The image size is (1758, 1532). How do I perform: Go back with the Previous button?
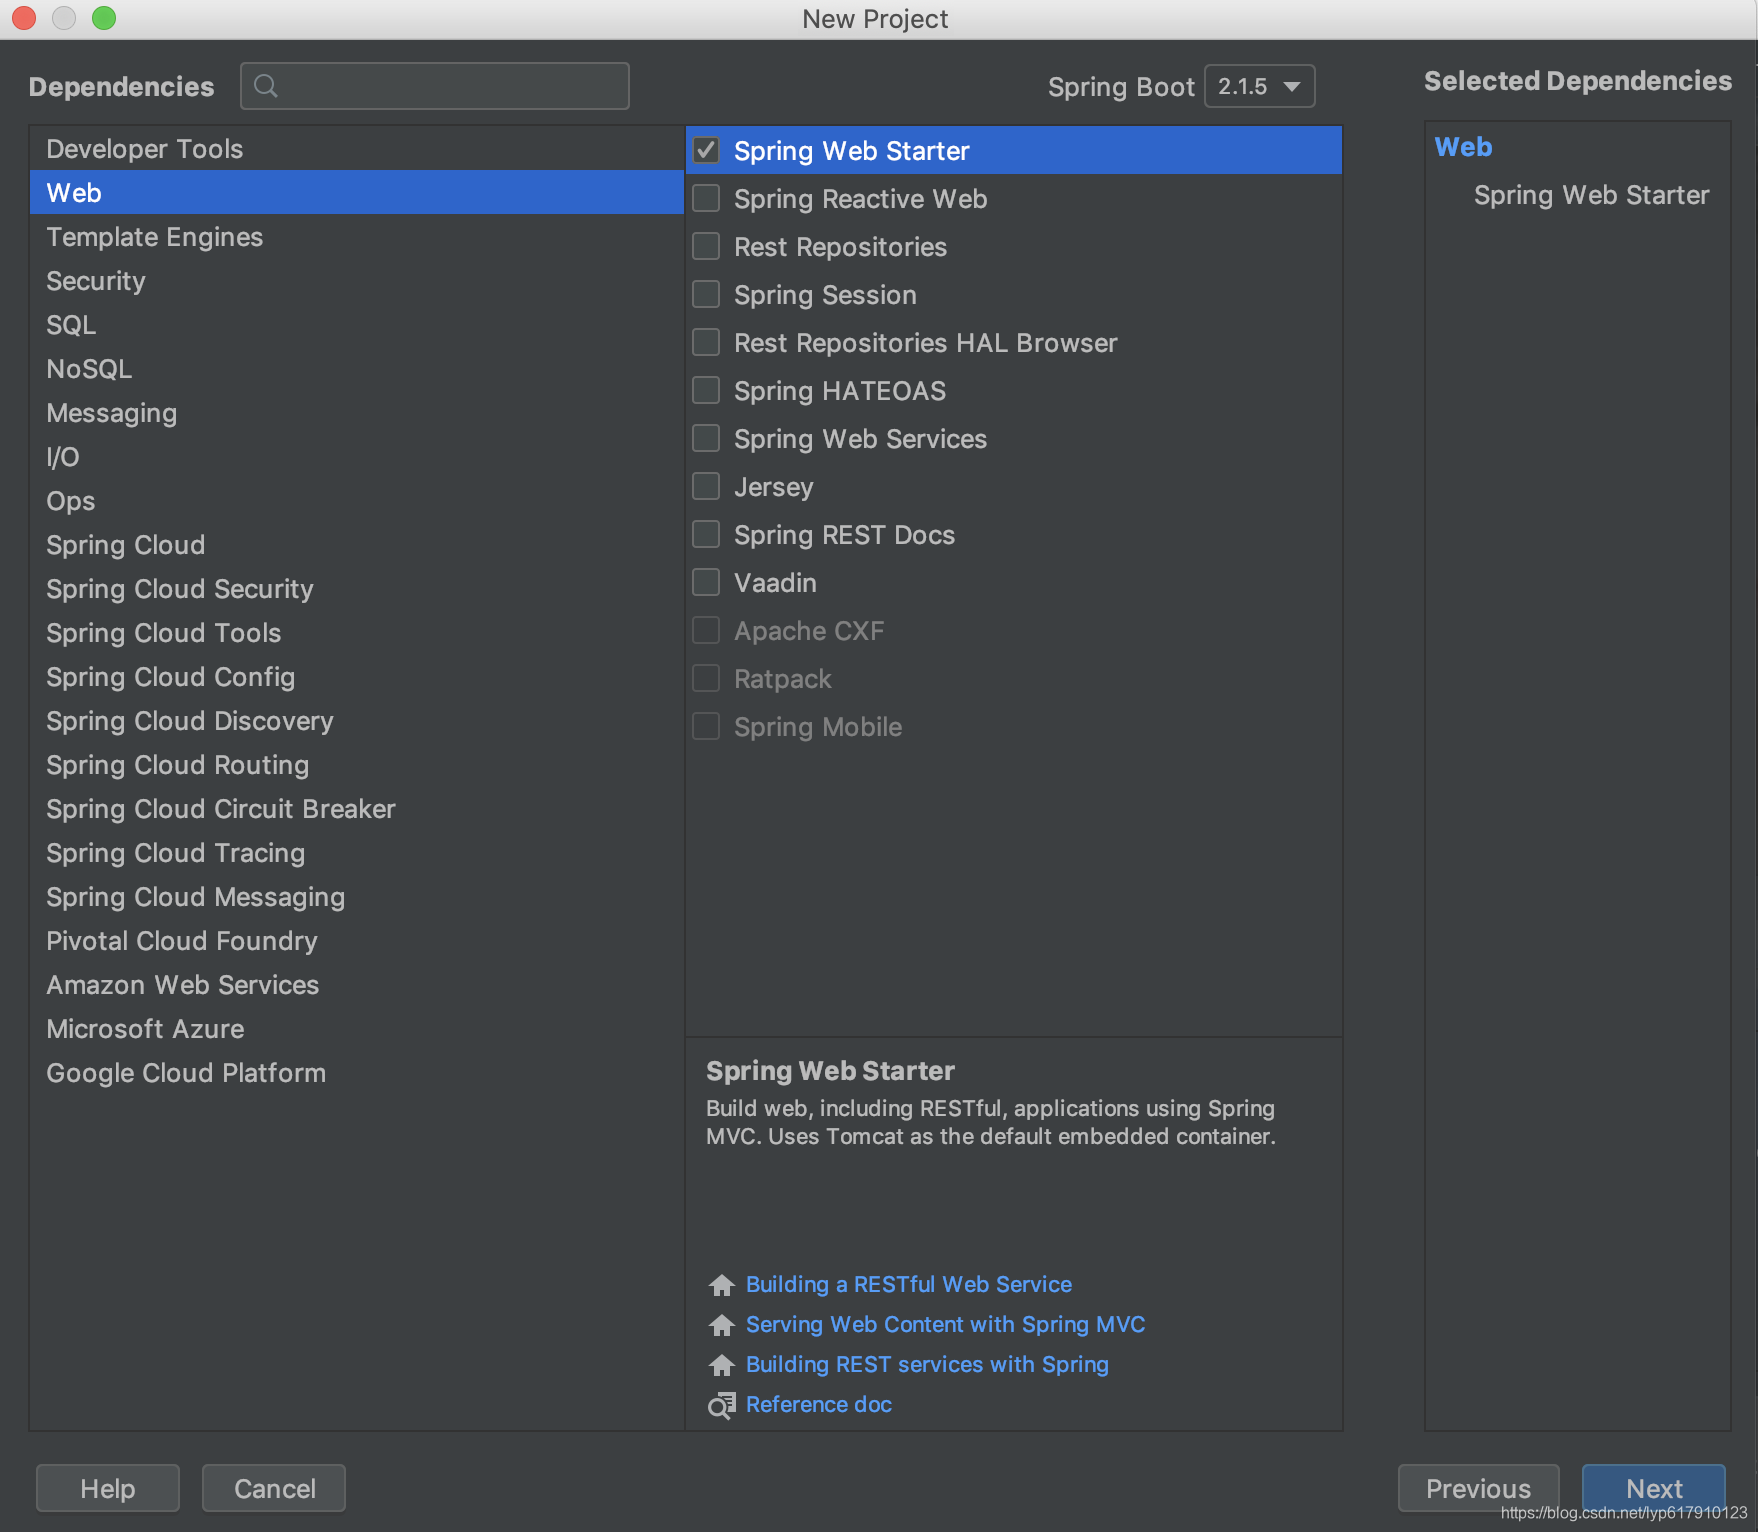[x=1478, y=1488]
